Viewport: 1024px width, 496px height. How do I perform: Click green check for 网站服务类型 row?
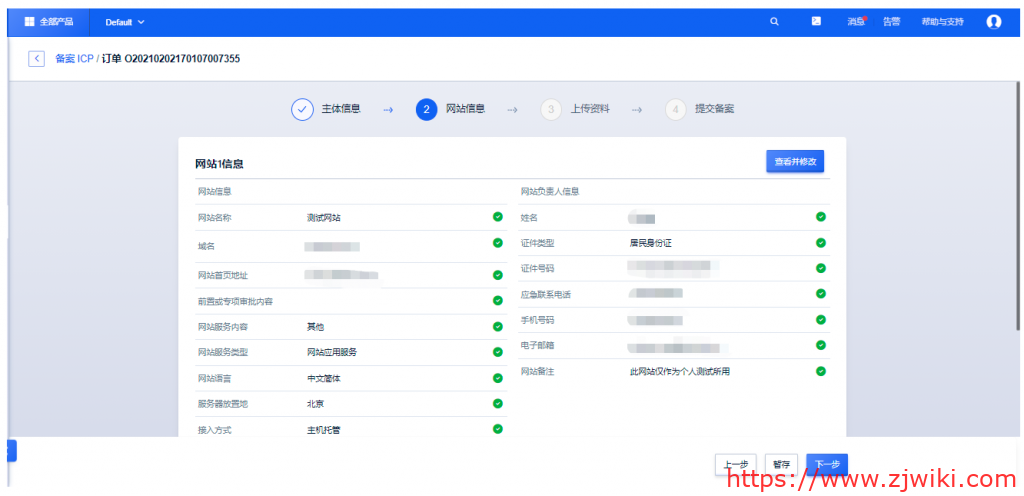point(498,352)
